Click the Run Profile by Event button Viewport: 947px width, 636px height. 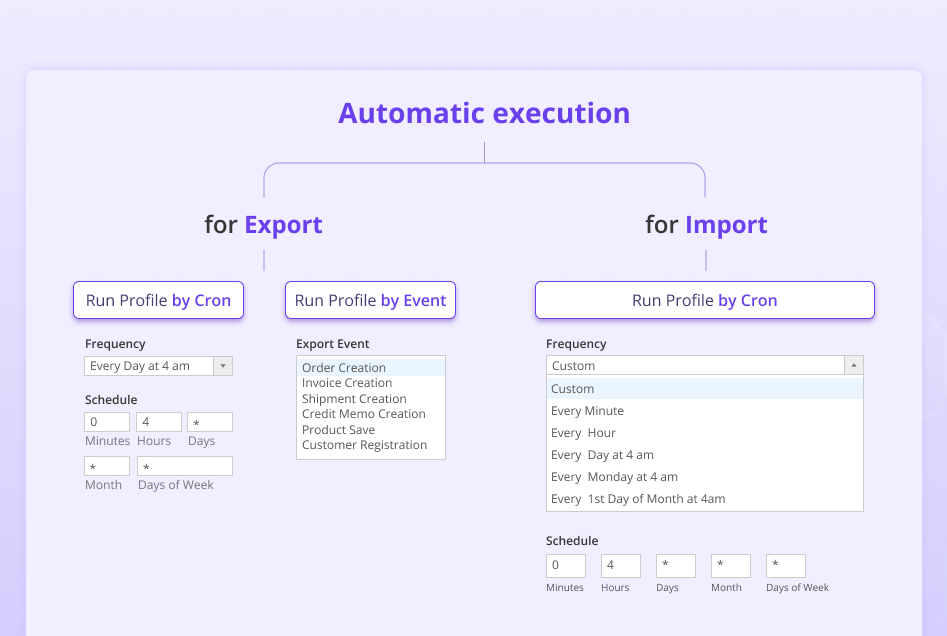click(x=370, y=300)
